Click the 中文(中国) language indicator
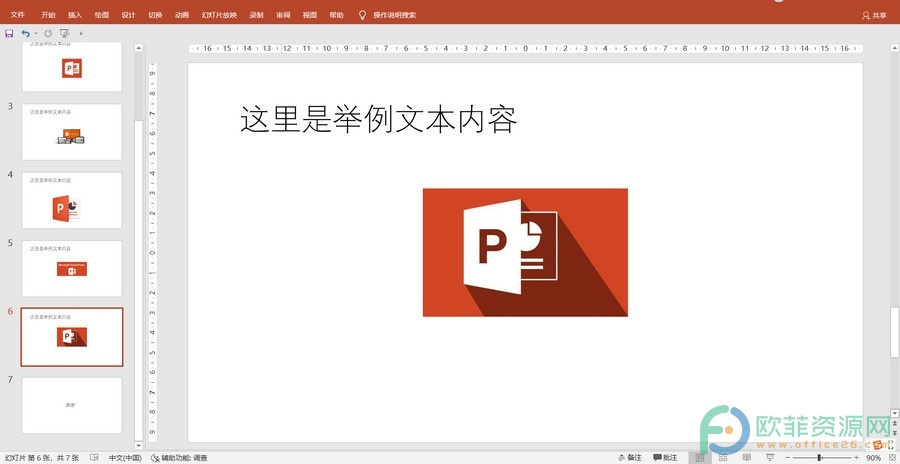The image size is (900, 464). pos(125,458)
